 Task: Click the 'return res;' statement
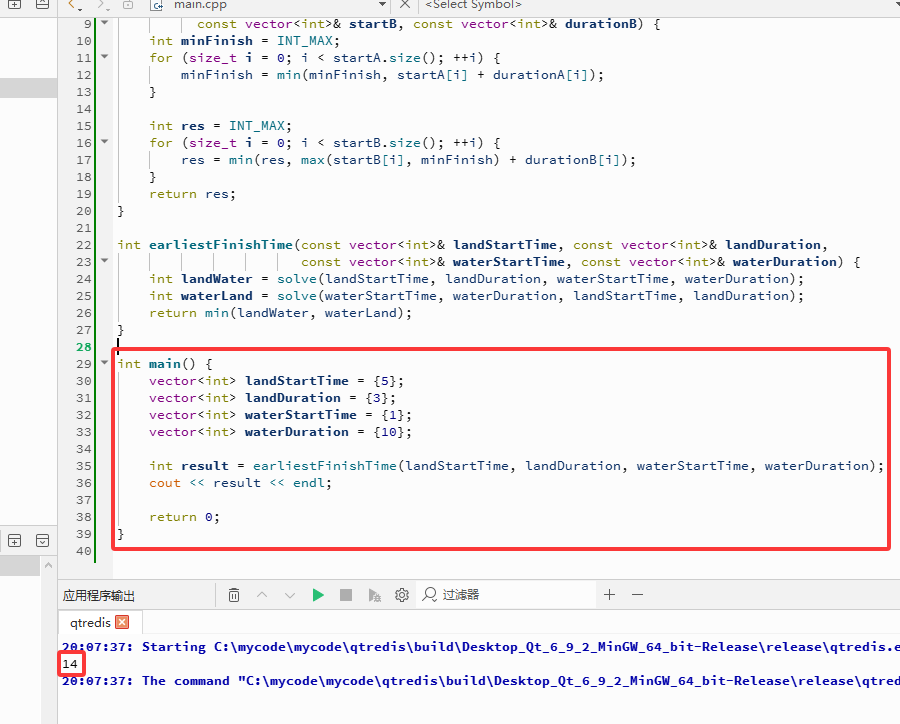[x=192, y=194]
